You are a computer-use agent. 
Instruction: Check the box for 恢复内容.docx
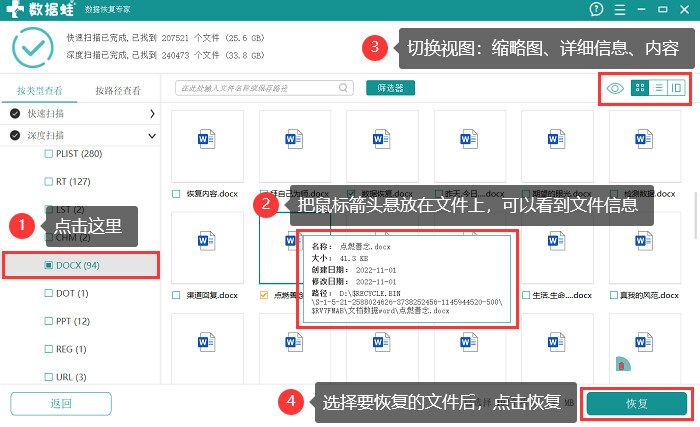pyautogui.click(x=176, y=194)
